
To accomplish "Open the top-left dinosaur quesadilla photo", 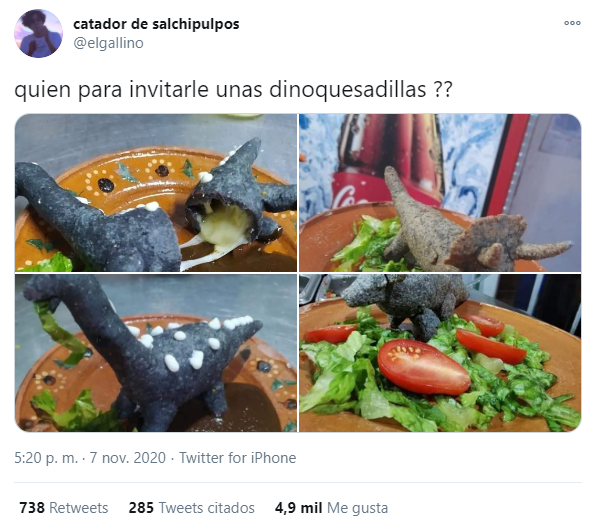I will [156, 193].
